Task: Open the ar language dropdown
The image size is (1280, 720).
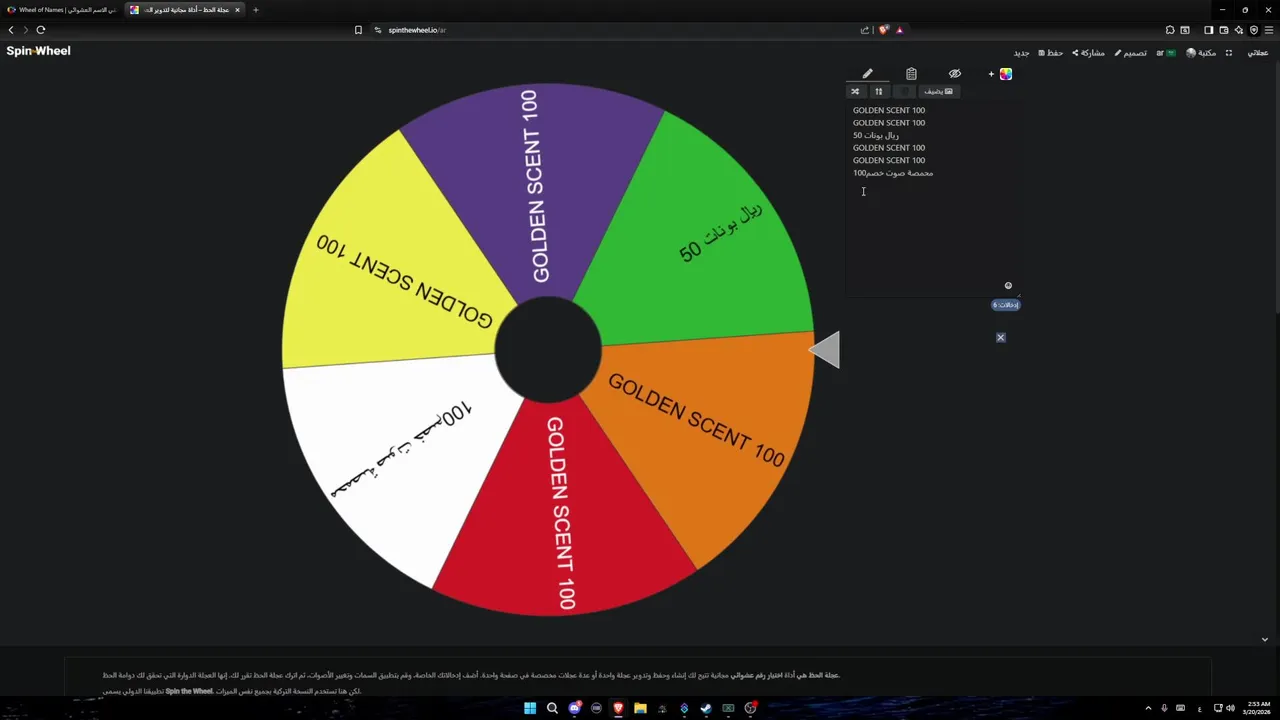Action: (x=1166, y=53)
